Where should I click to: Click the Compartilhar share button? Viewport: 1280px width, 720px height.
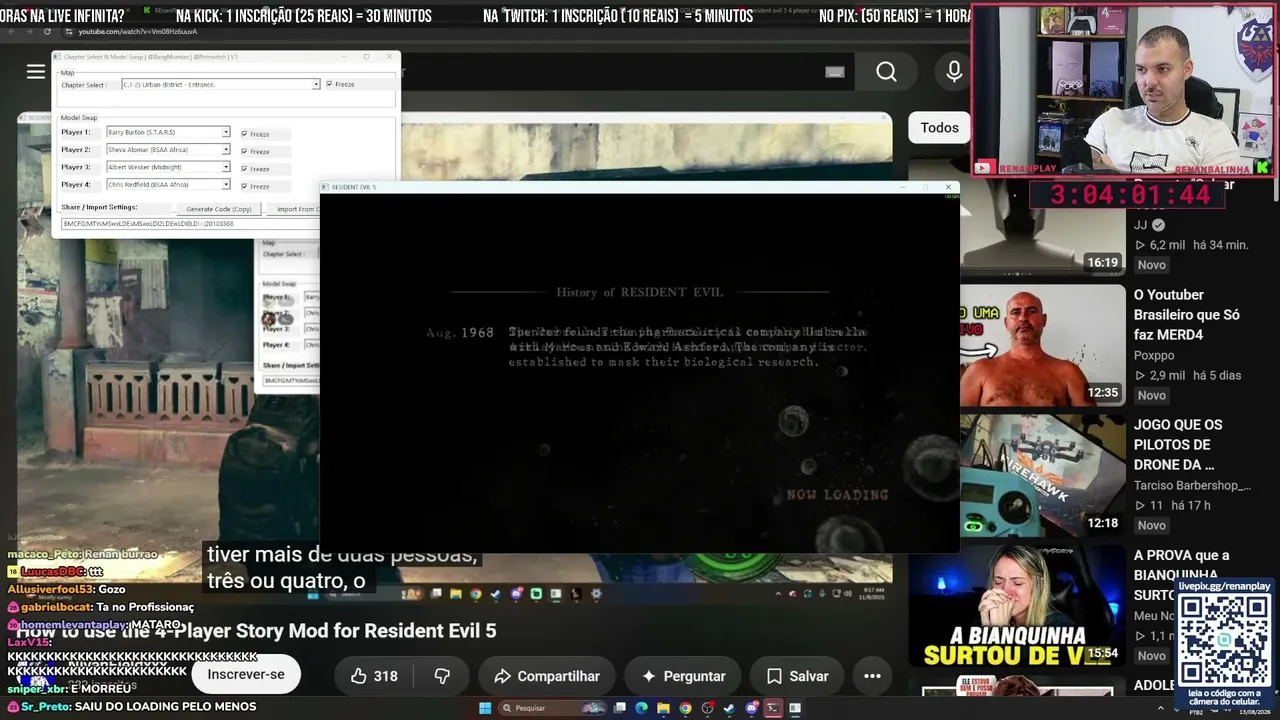(x=546, y=676)
